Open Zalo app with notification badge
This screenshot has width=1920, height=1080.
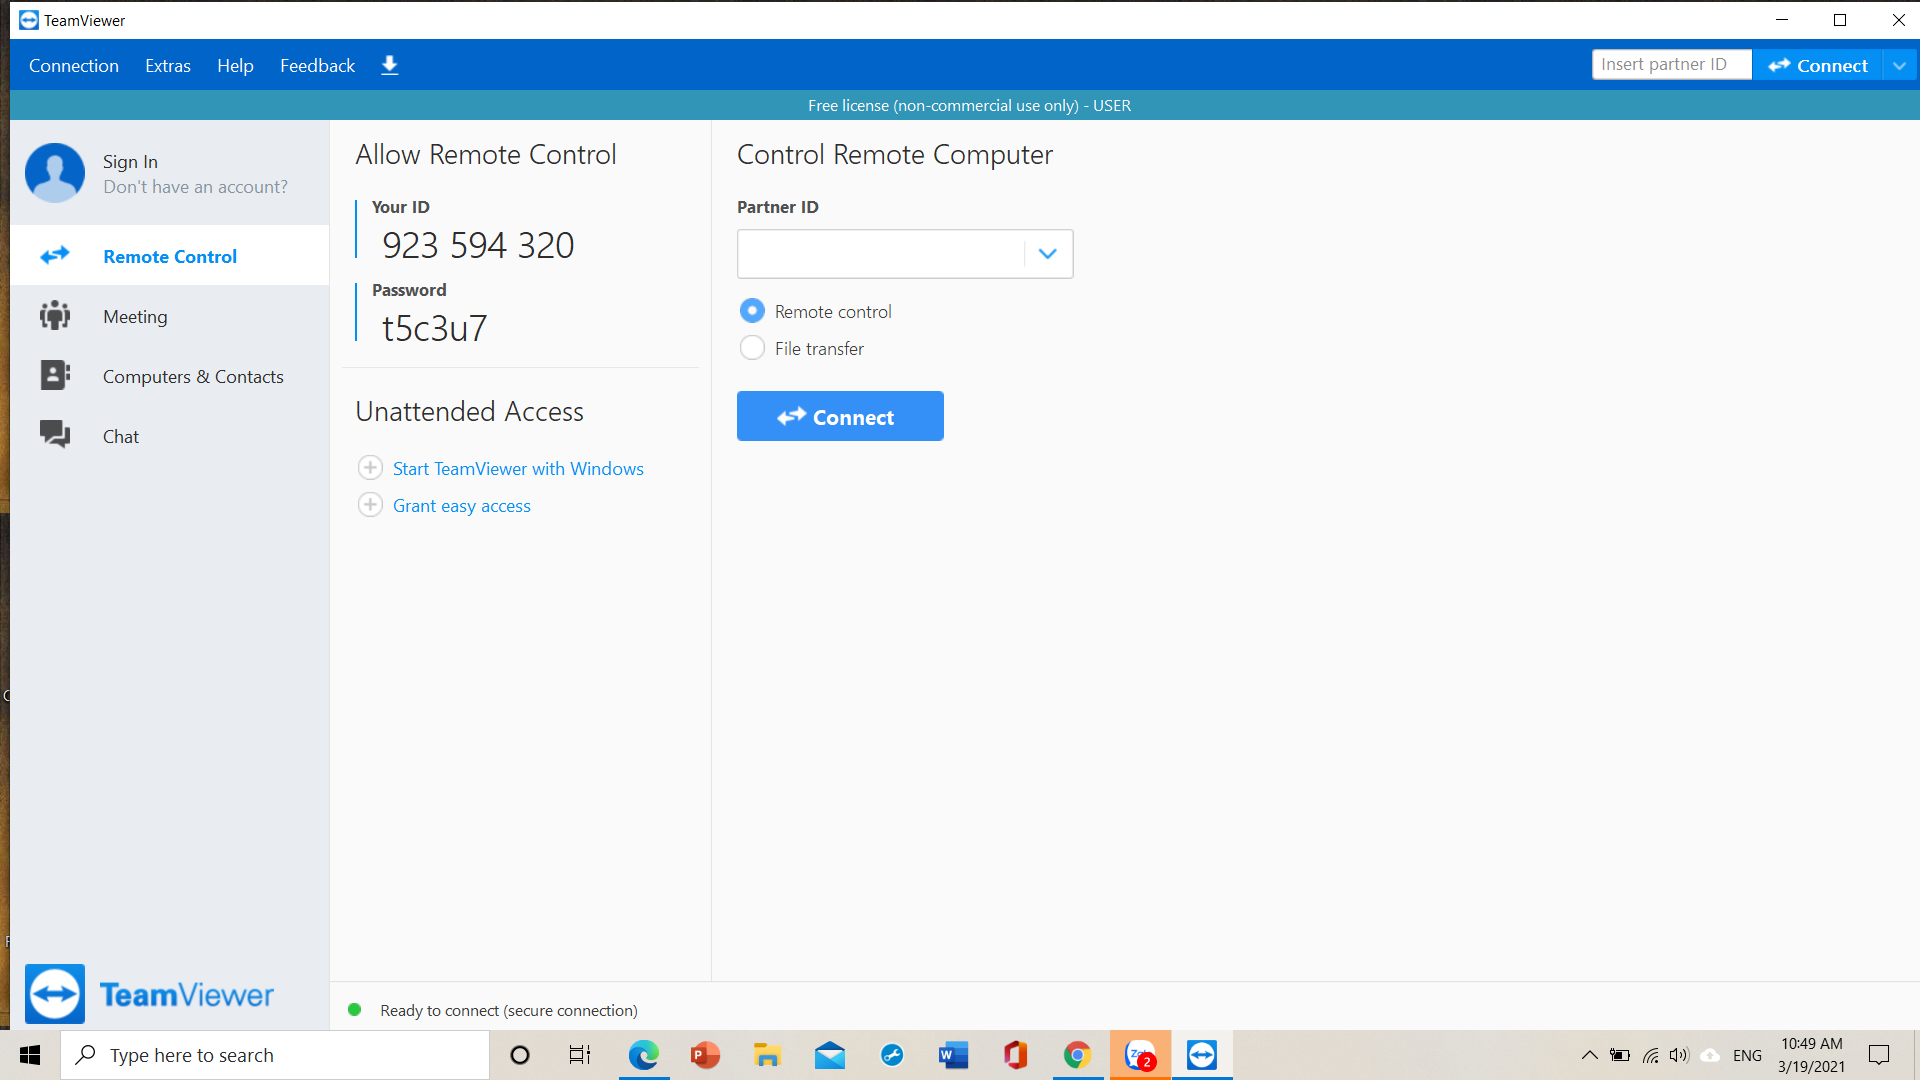[1140, 1055]
